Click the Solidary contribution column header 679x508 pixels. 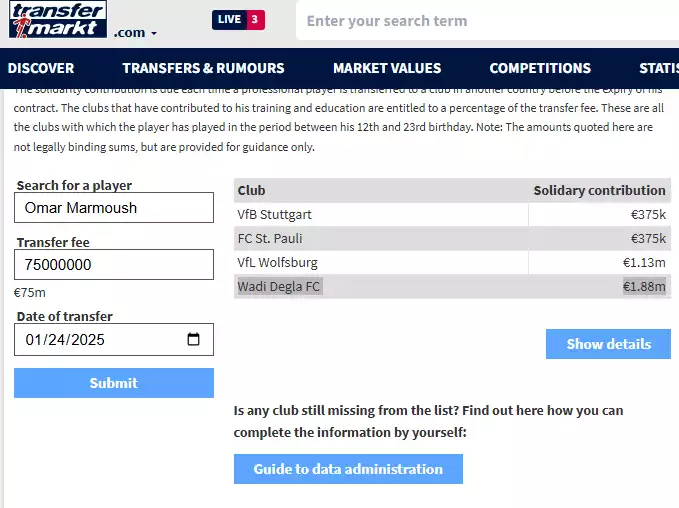click(x=599, y=190)
